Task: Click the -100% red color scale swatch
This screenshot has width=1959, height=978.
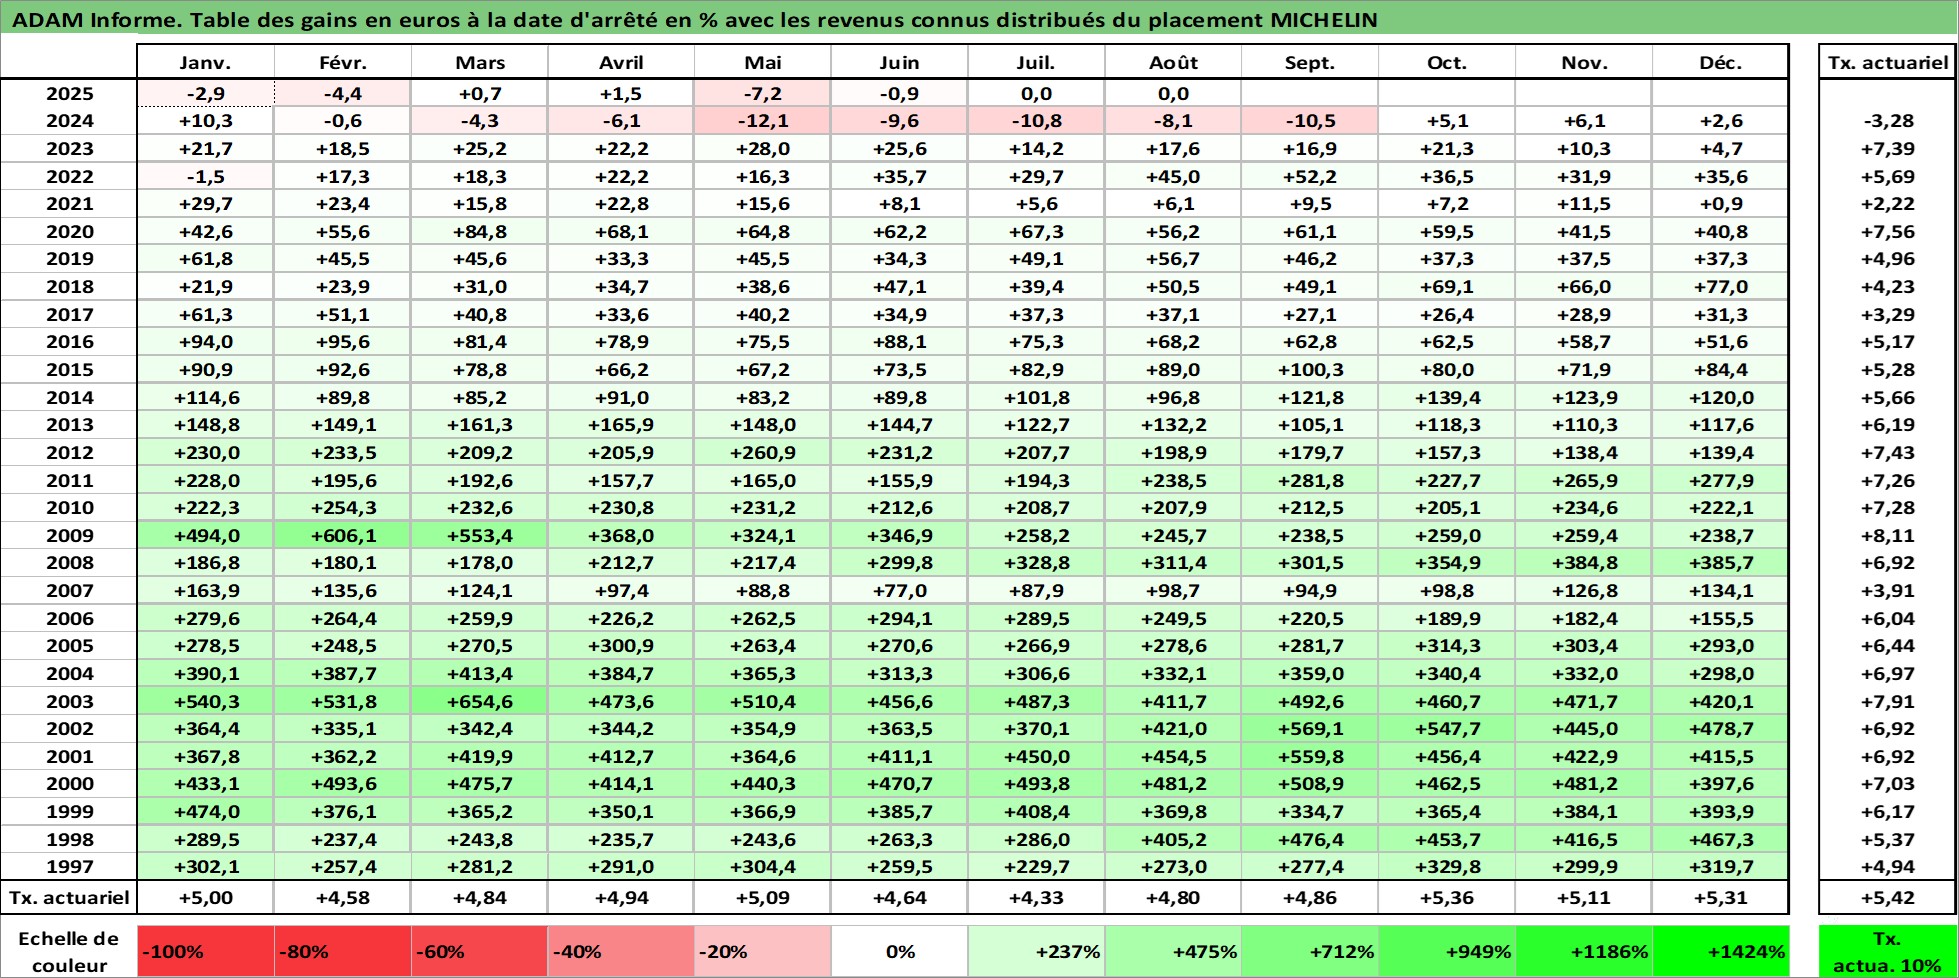Action: (x=205, y=951)
